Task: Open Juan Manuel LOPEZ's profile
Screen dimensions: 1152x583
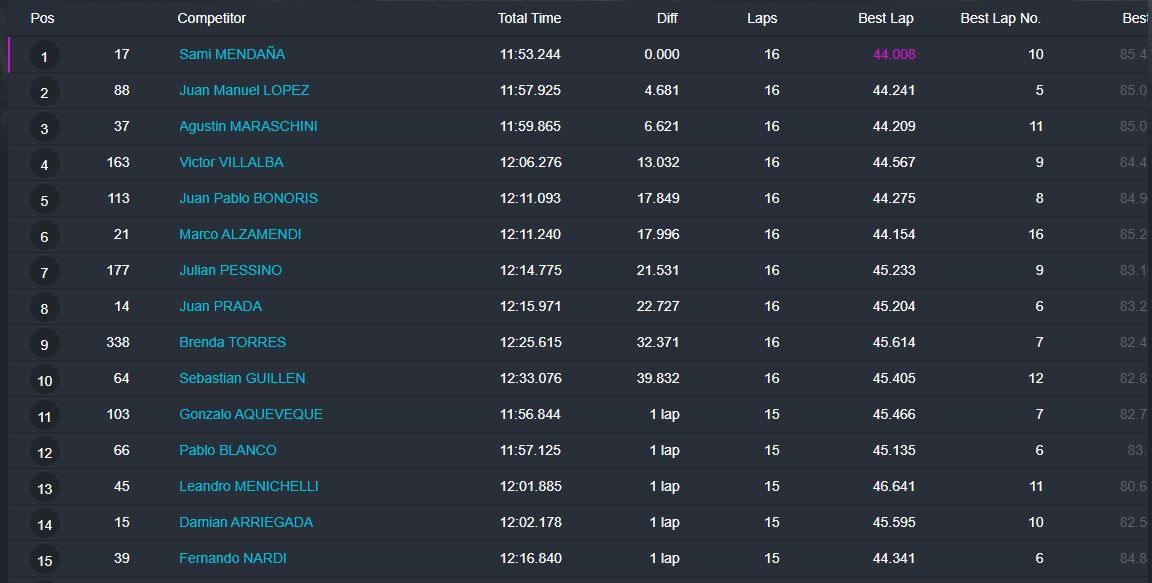Action: (244, 90)
